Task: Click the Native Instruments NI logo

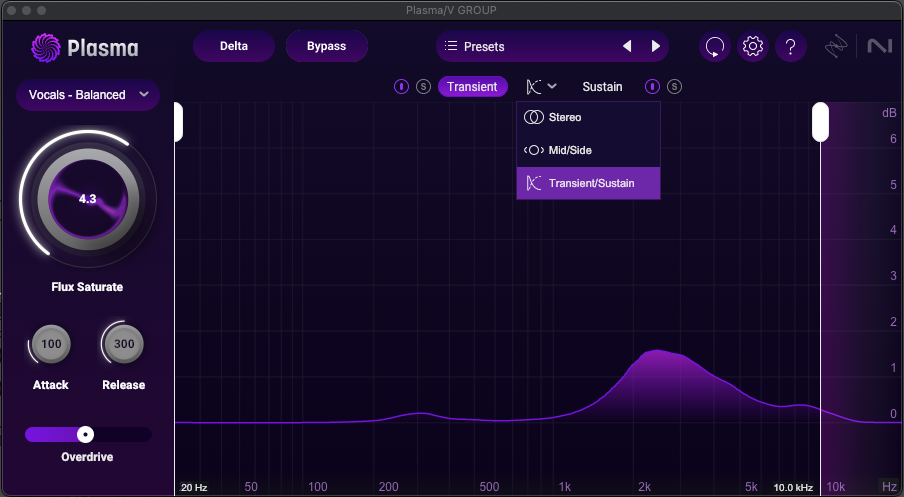Action: coord(879,46)
